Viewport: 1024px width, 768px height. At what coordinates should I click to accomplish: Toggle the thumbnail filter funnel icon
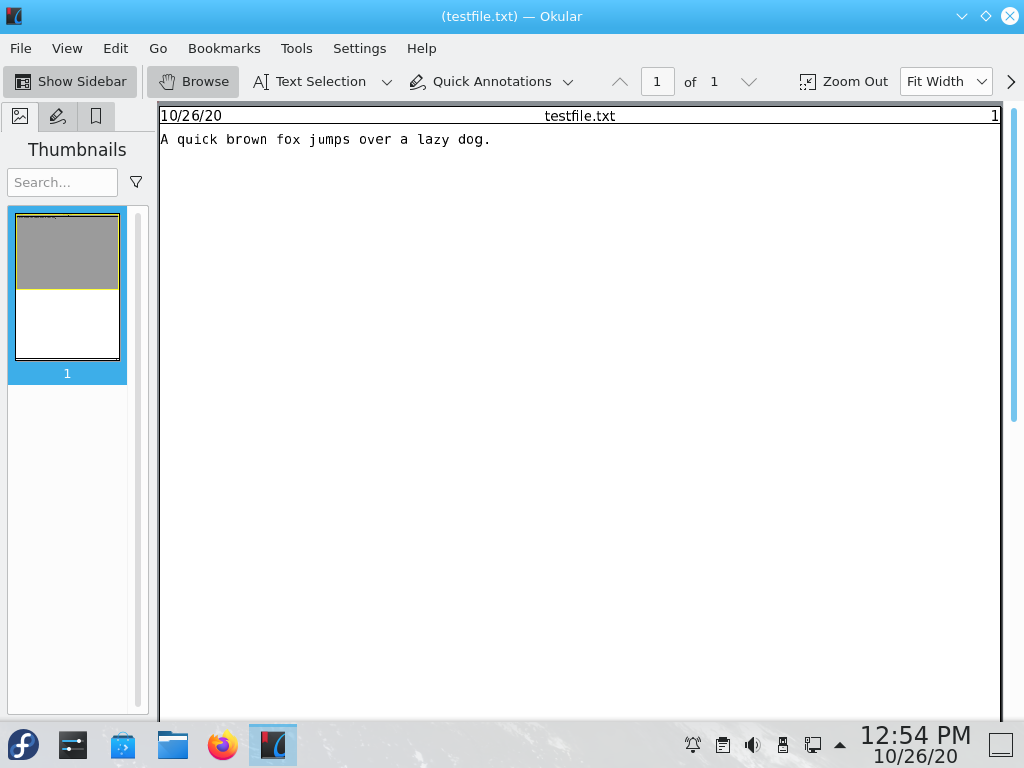coord(136,182)
